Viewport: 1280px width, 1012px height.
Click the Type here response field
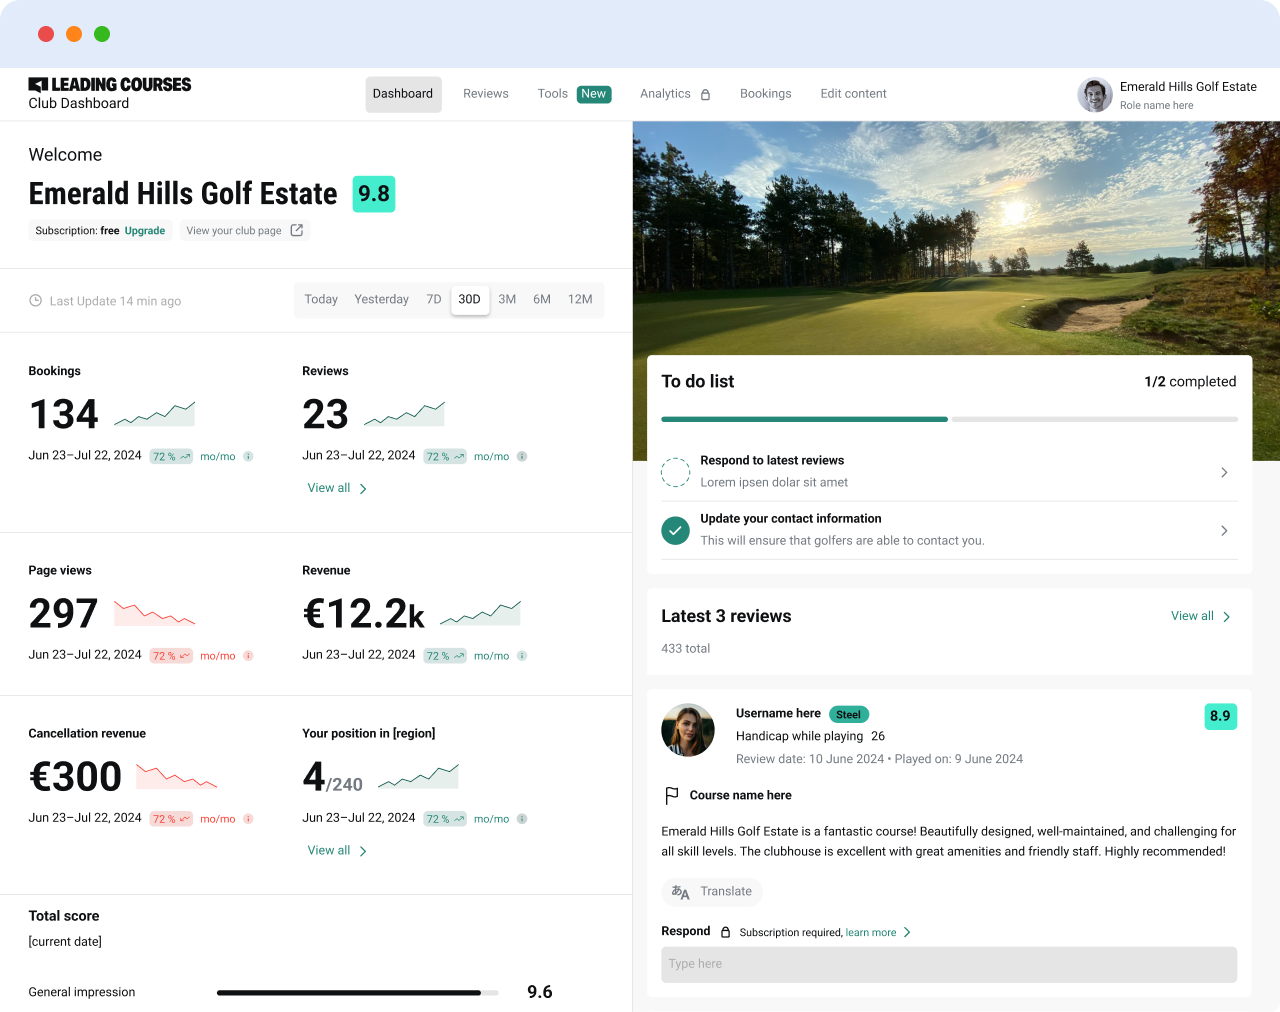[x=948, y=964]
